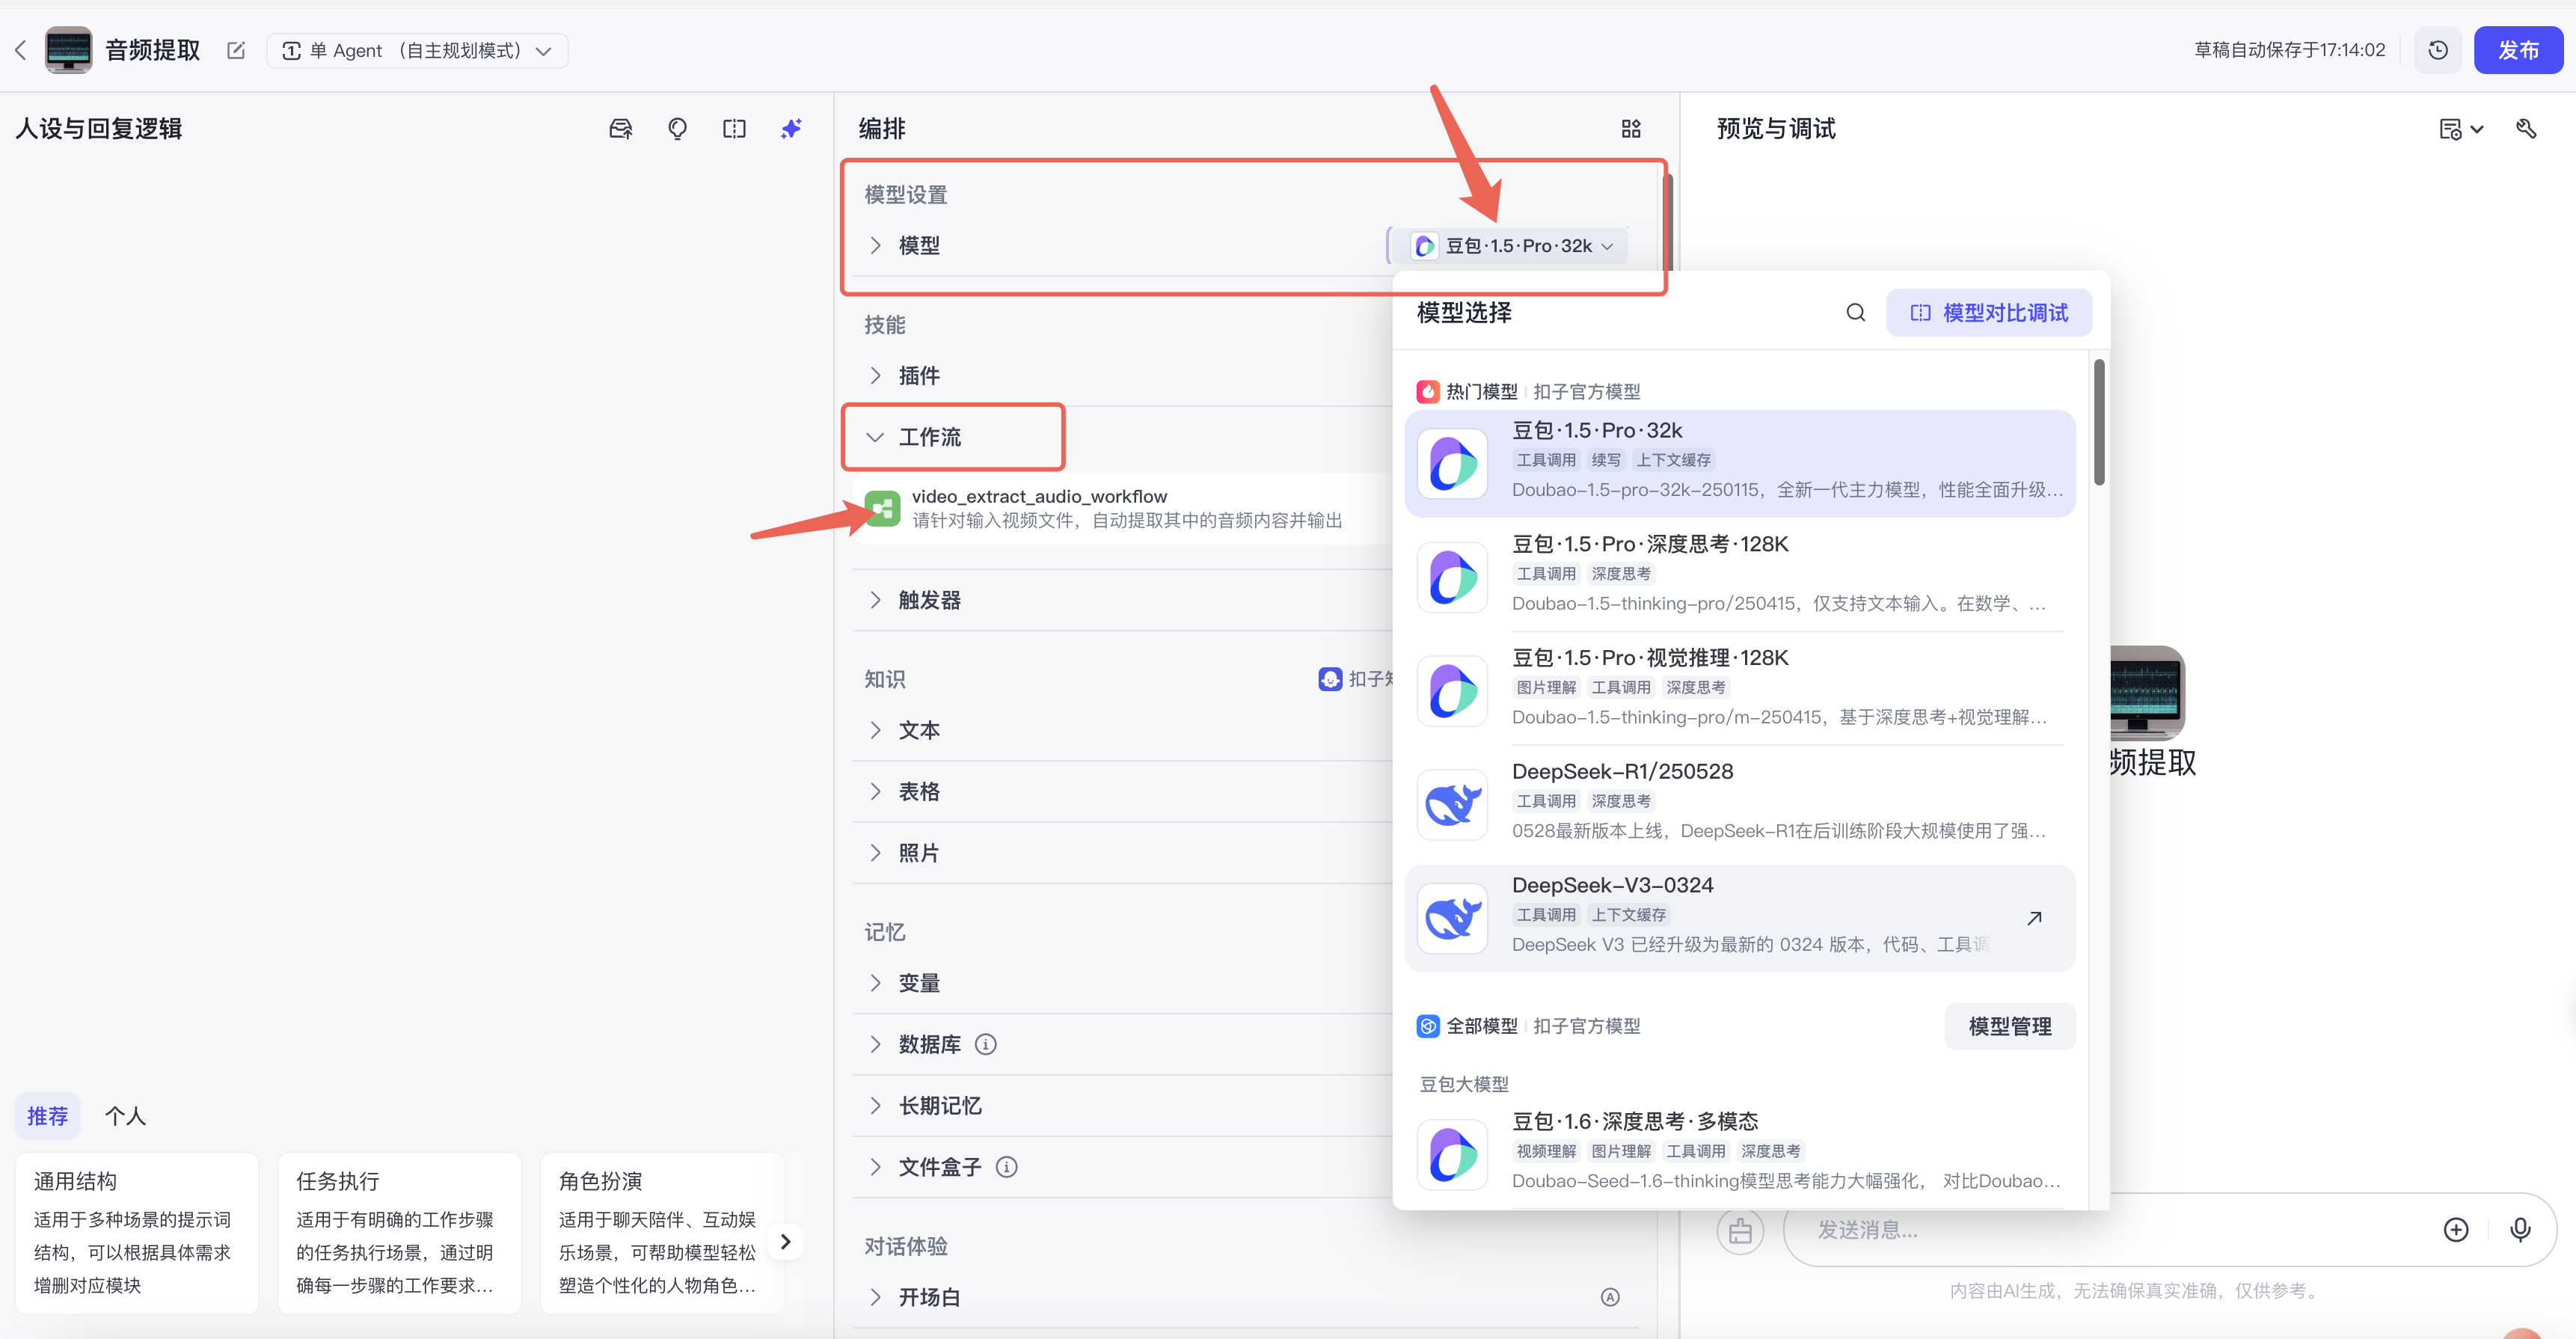
Task: Click the next arrow on template carousel
Action: point(786,1241)
